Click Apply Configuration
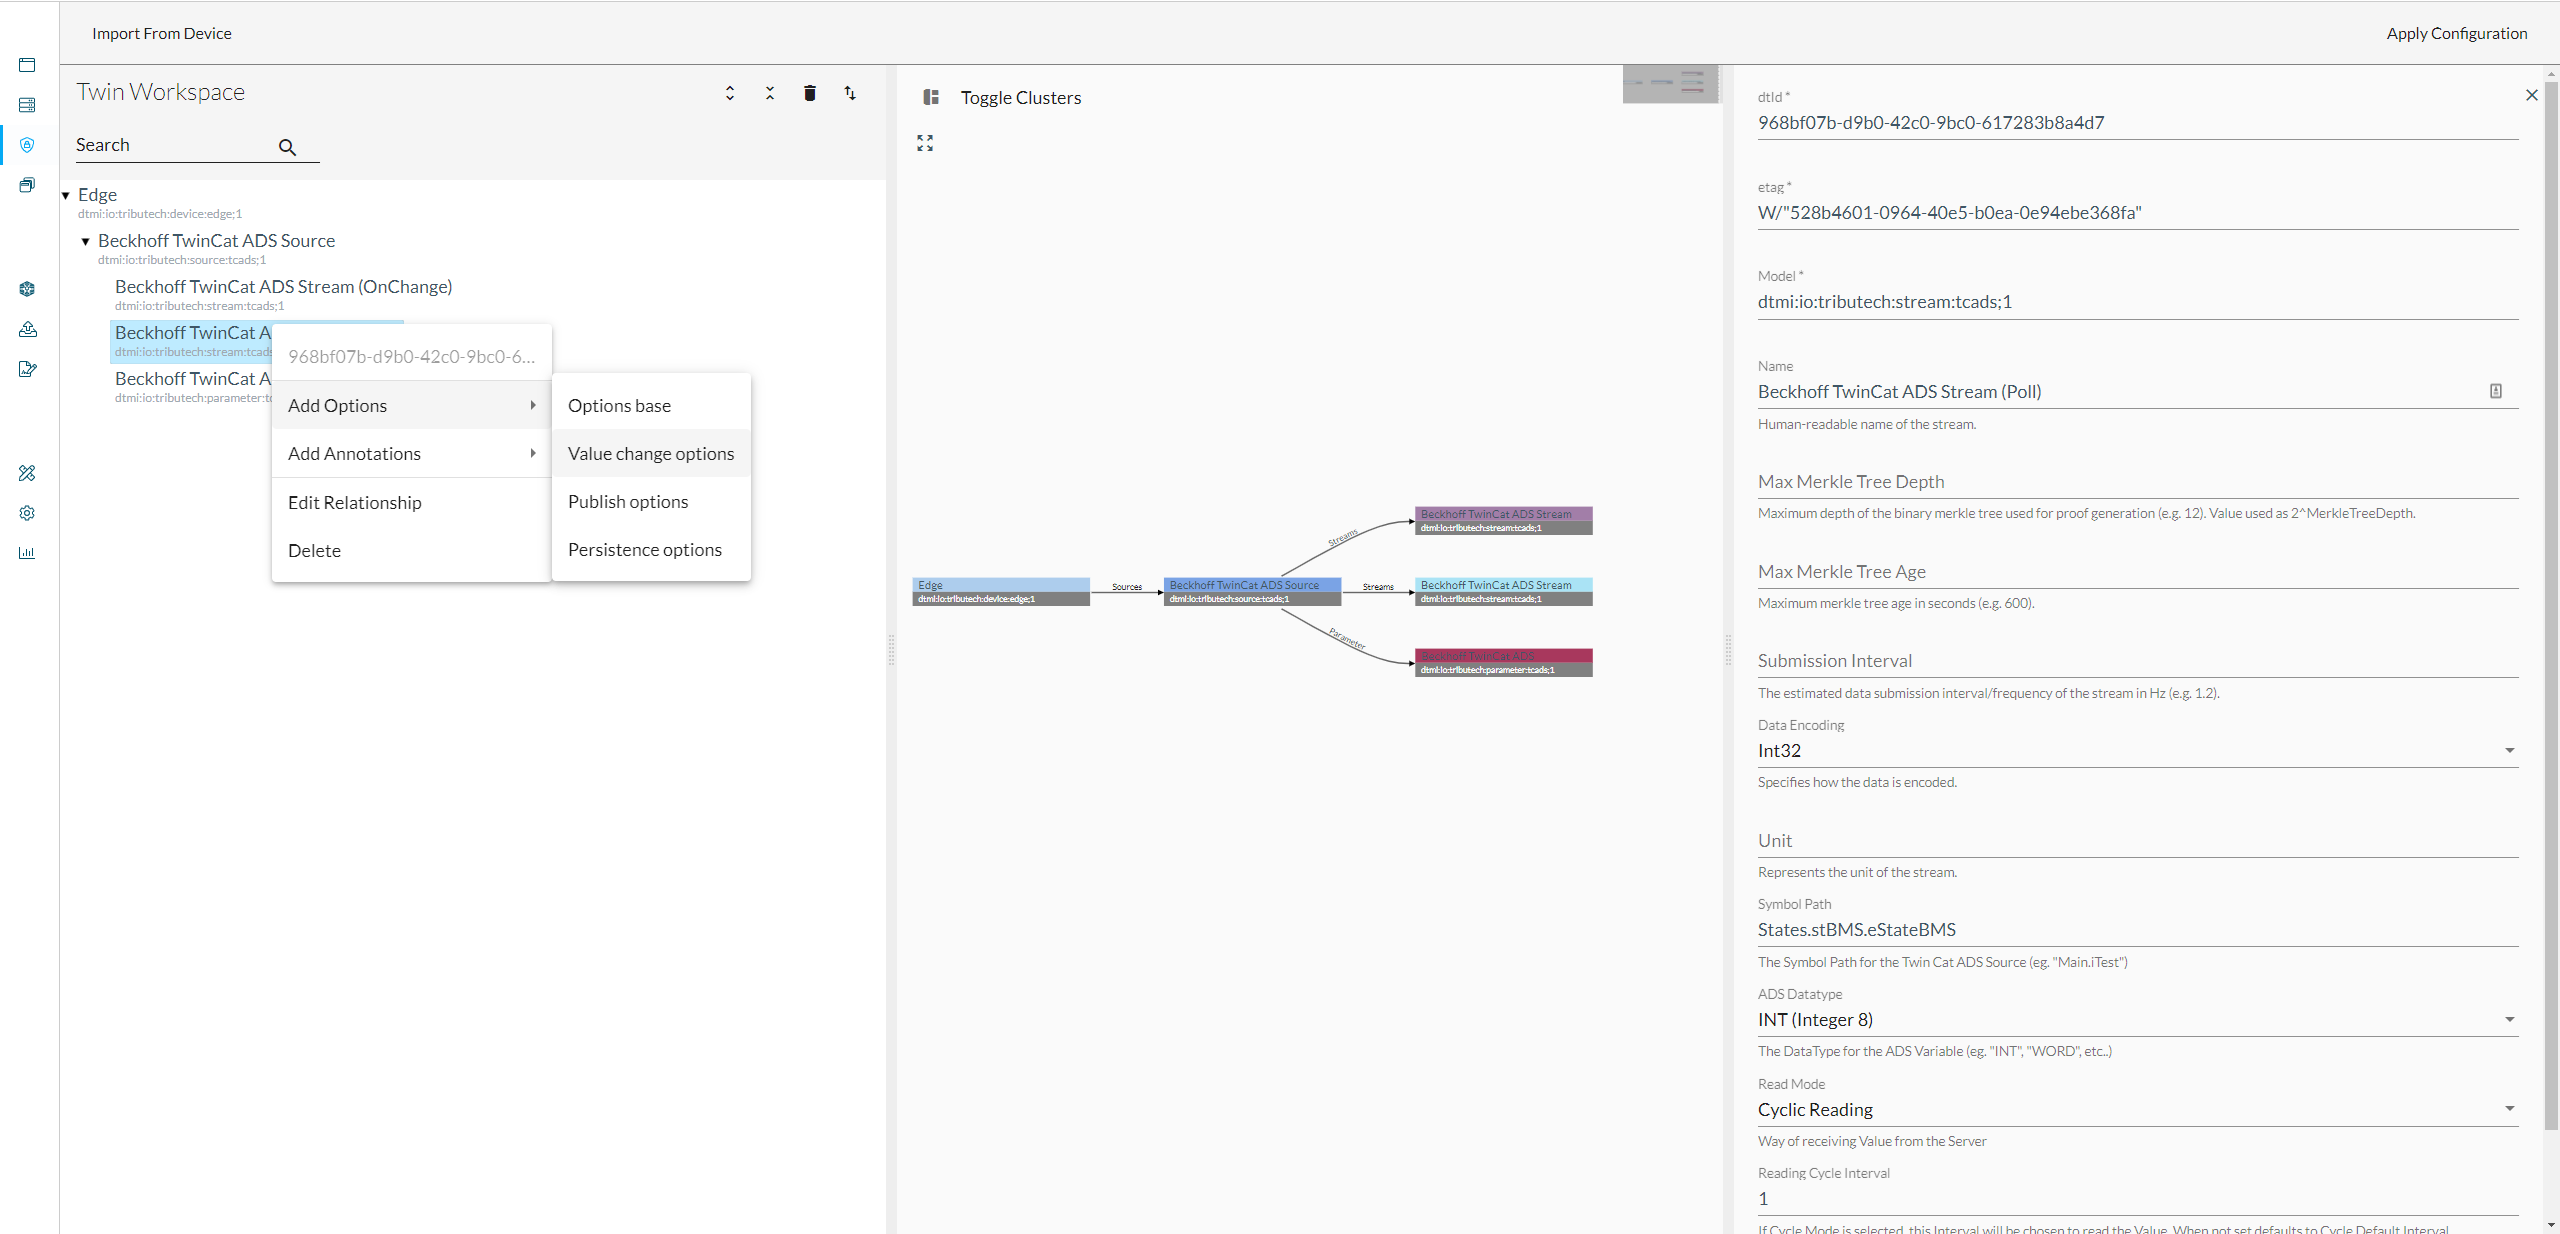The image size is (2560, 1234). tap(2457, 33)
